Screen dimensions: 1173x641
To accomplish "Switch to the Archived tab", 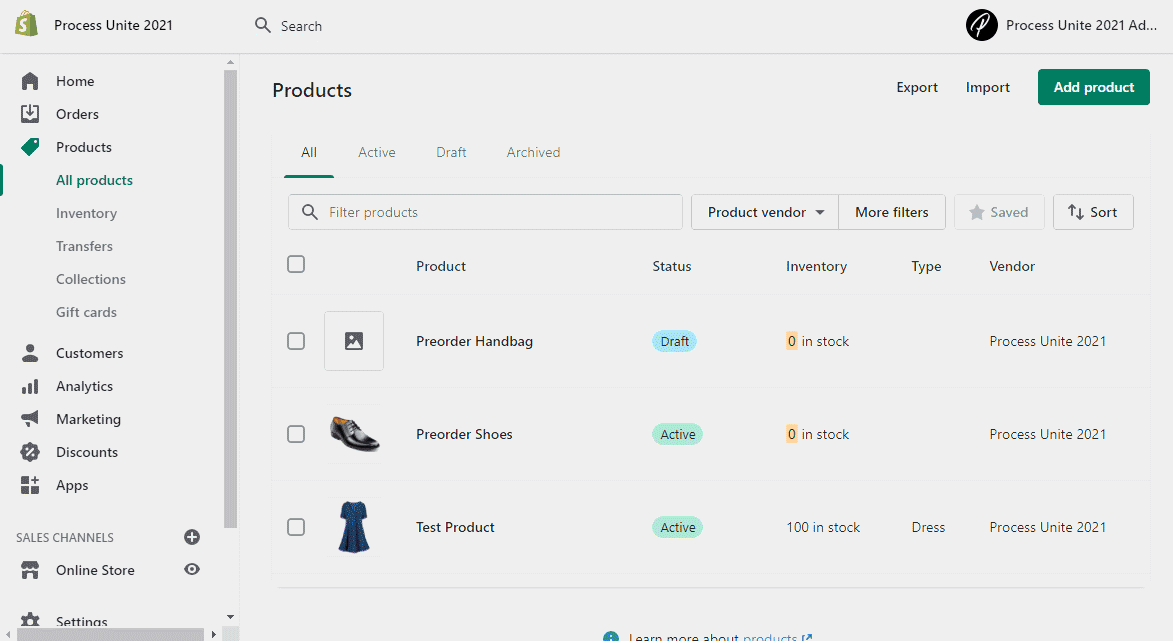I will tap(533, 153).
